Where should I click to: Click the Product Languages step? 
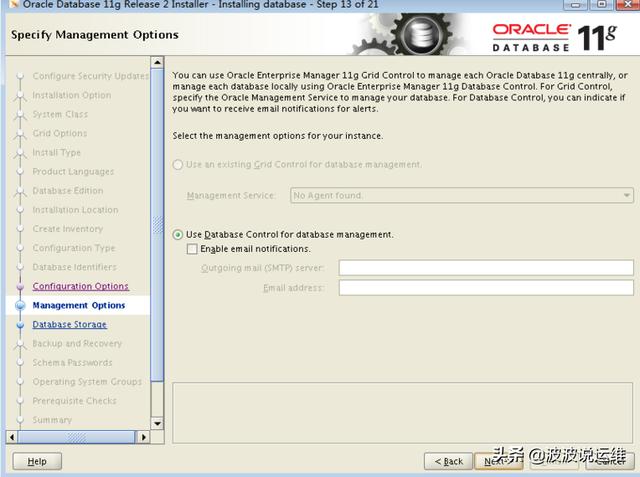click(73, 172)
